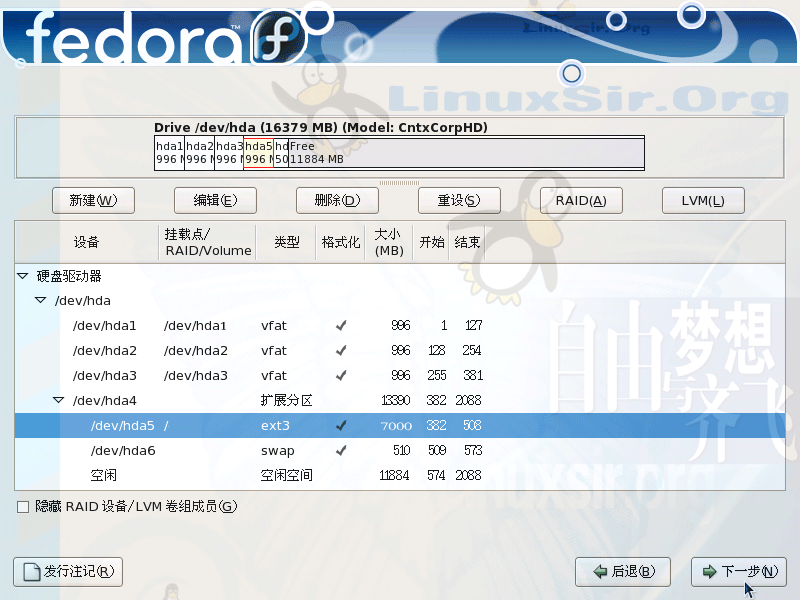Viewport: 800px width, 600px height.
Task: Collapse the /dev/hda tree node
Action: [40, 301]
